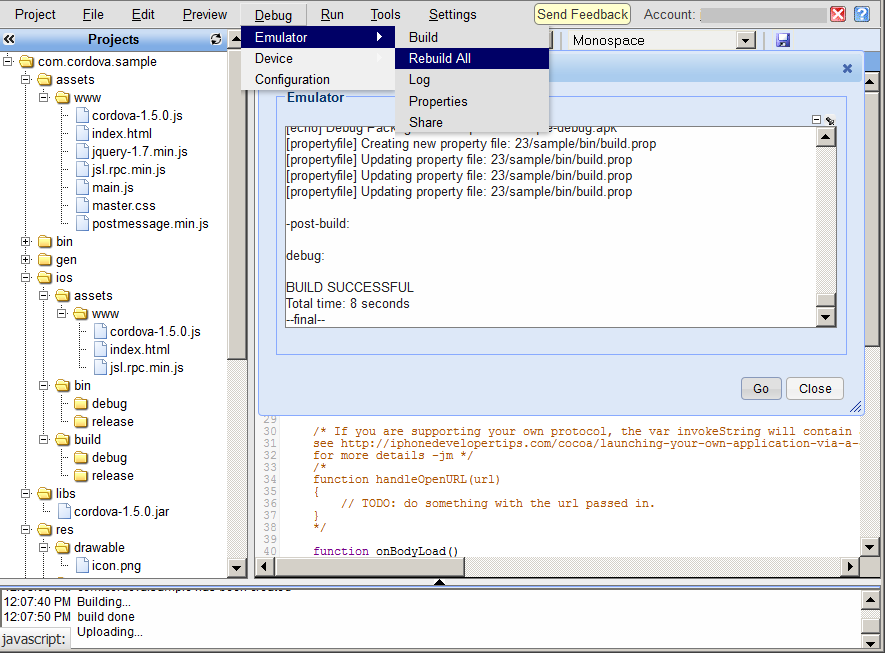The image size is (885, 653).
Task: Collapse the Projects panel with double-arrow icon
Action: click(9, 40)
